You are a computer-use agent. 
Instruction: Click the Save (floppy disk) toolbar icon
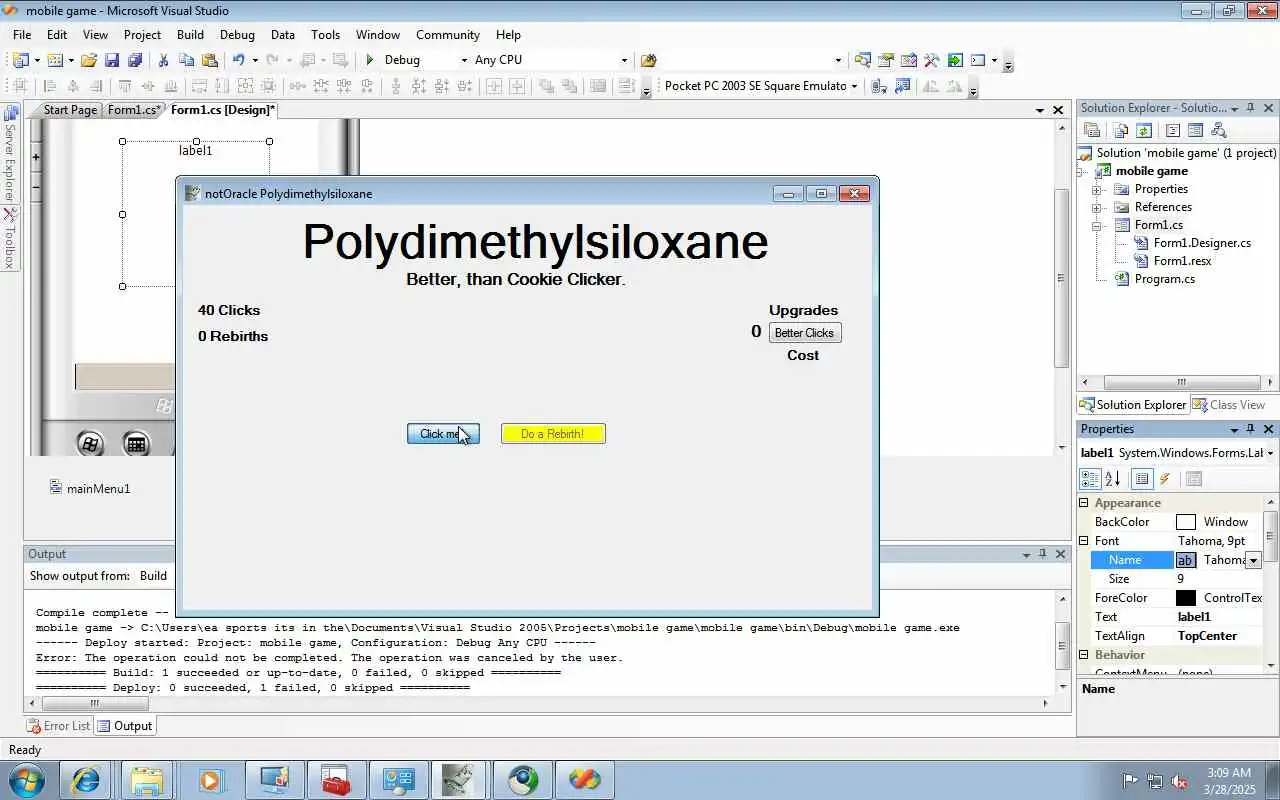112,60
